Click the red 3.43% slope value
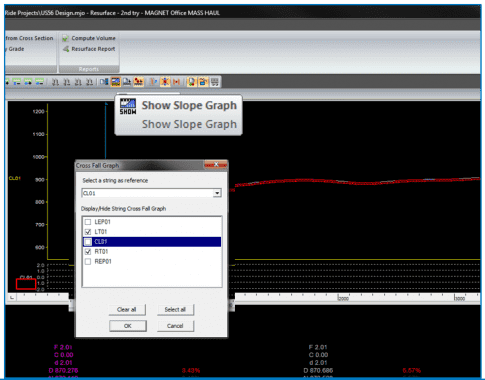This screenshot has height=380, width=485. click(191, 371)
